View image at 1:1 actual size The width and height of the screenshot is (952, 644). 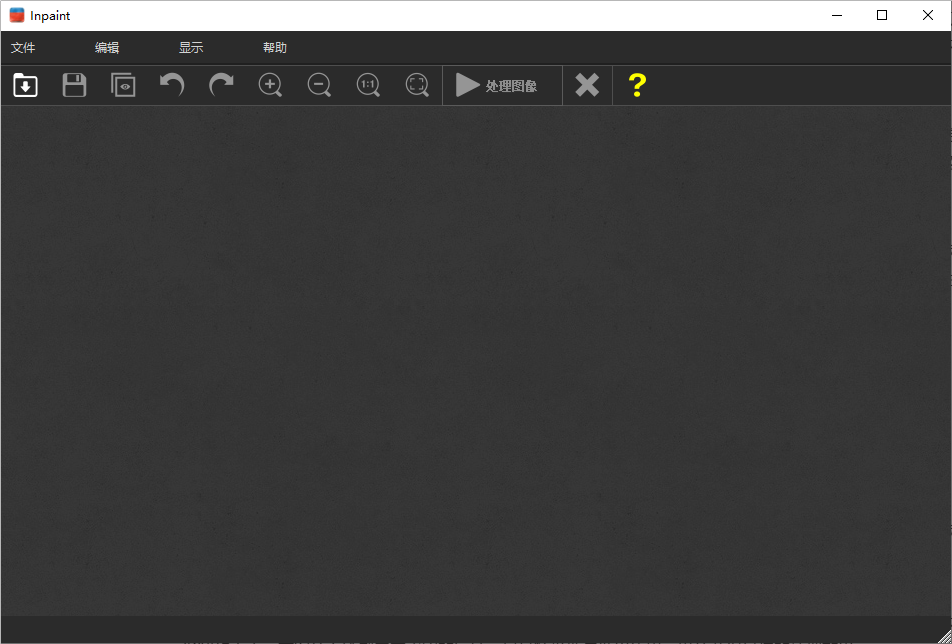[x=367, y=85]
